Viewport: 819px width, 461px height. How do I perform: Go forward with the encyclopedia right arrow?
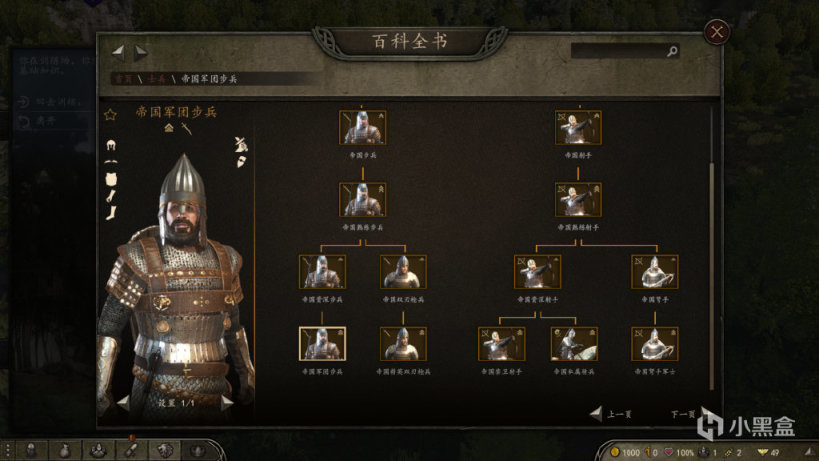click(x=141, y=52)
